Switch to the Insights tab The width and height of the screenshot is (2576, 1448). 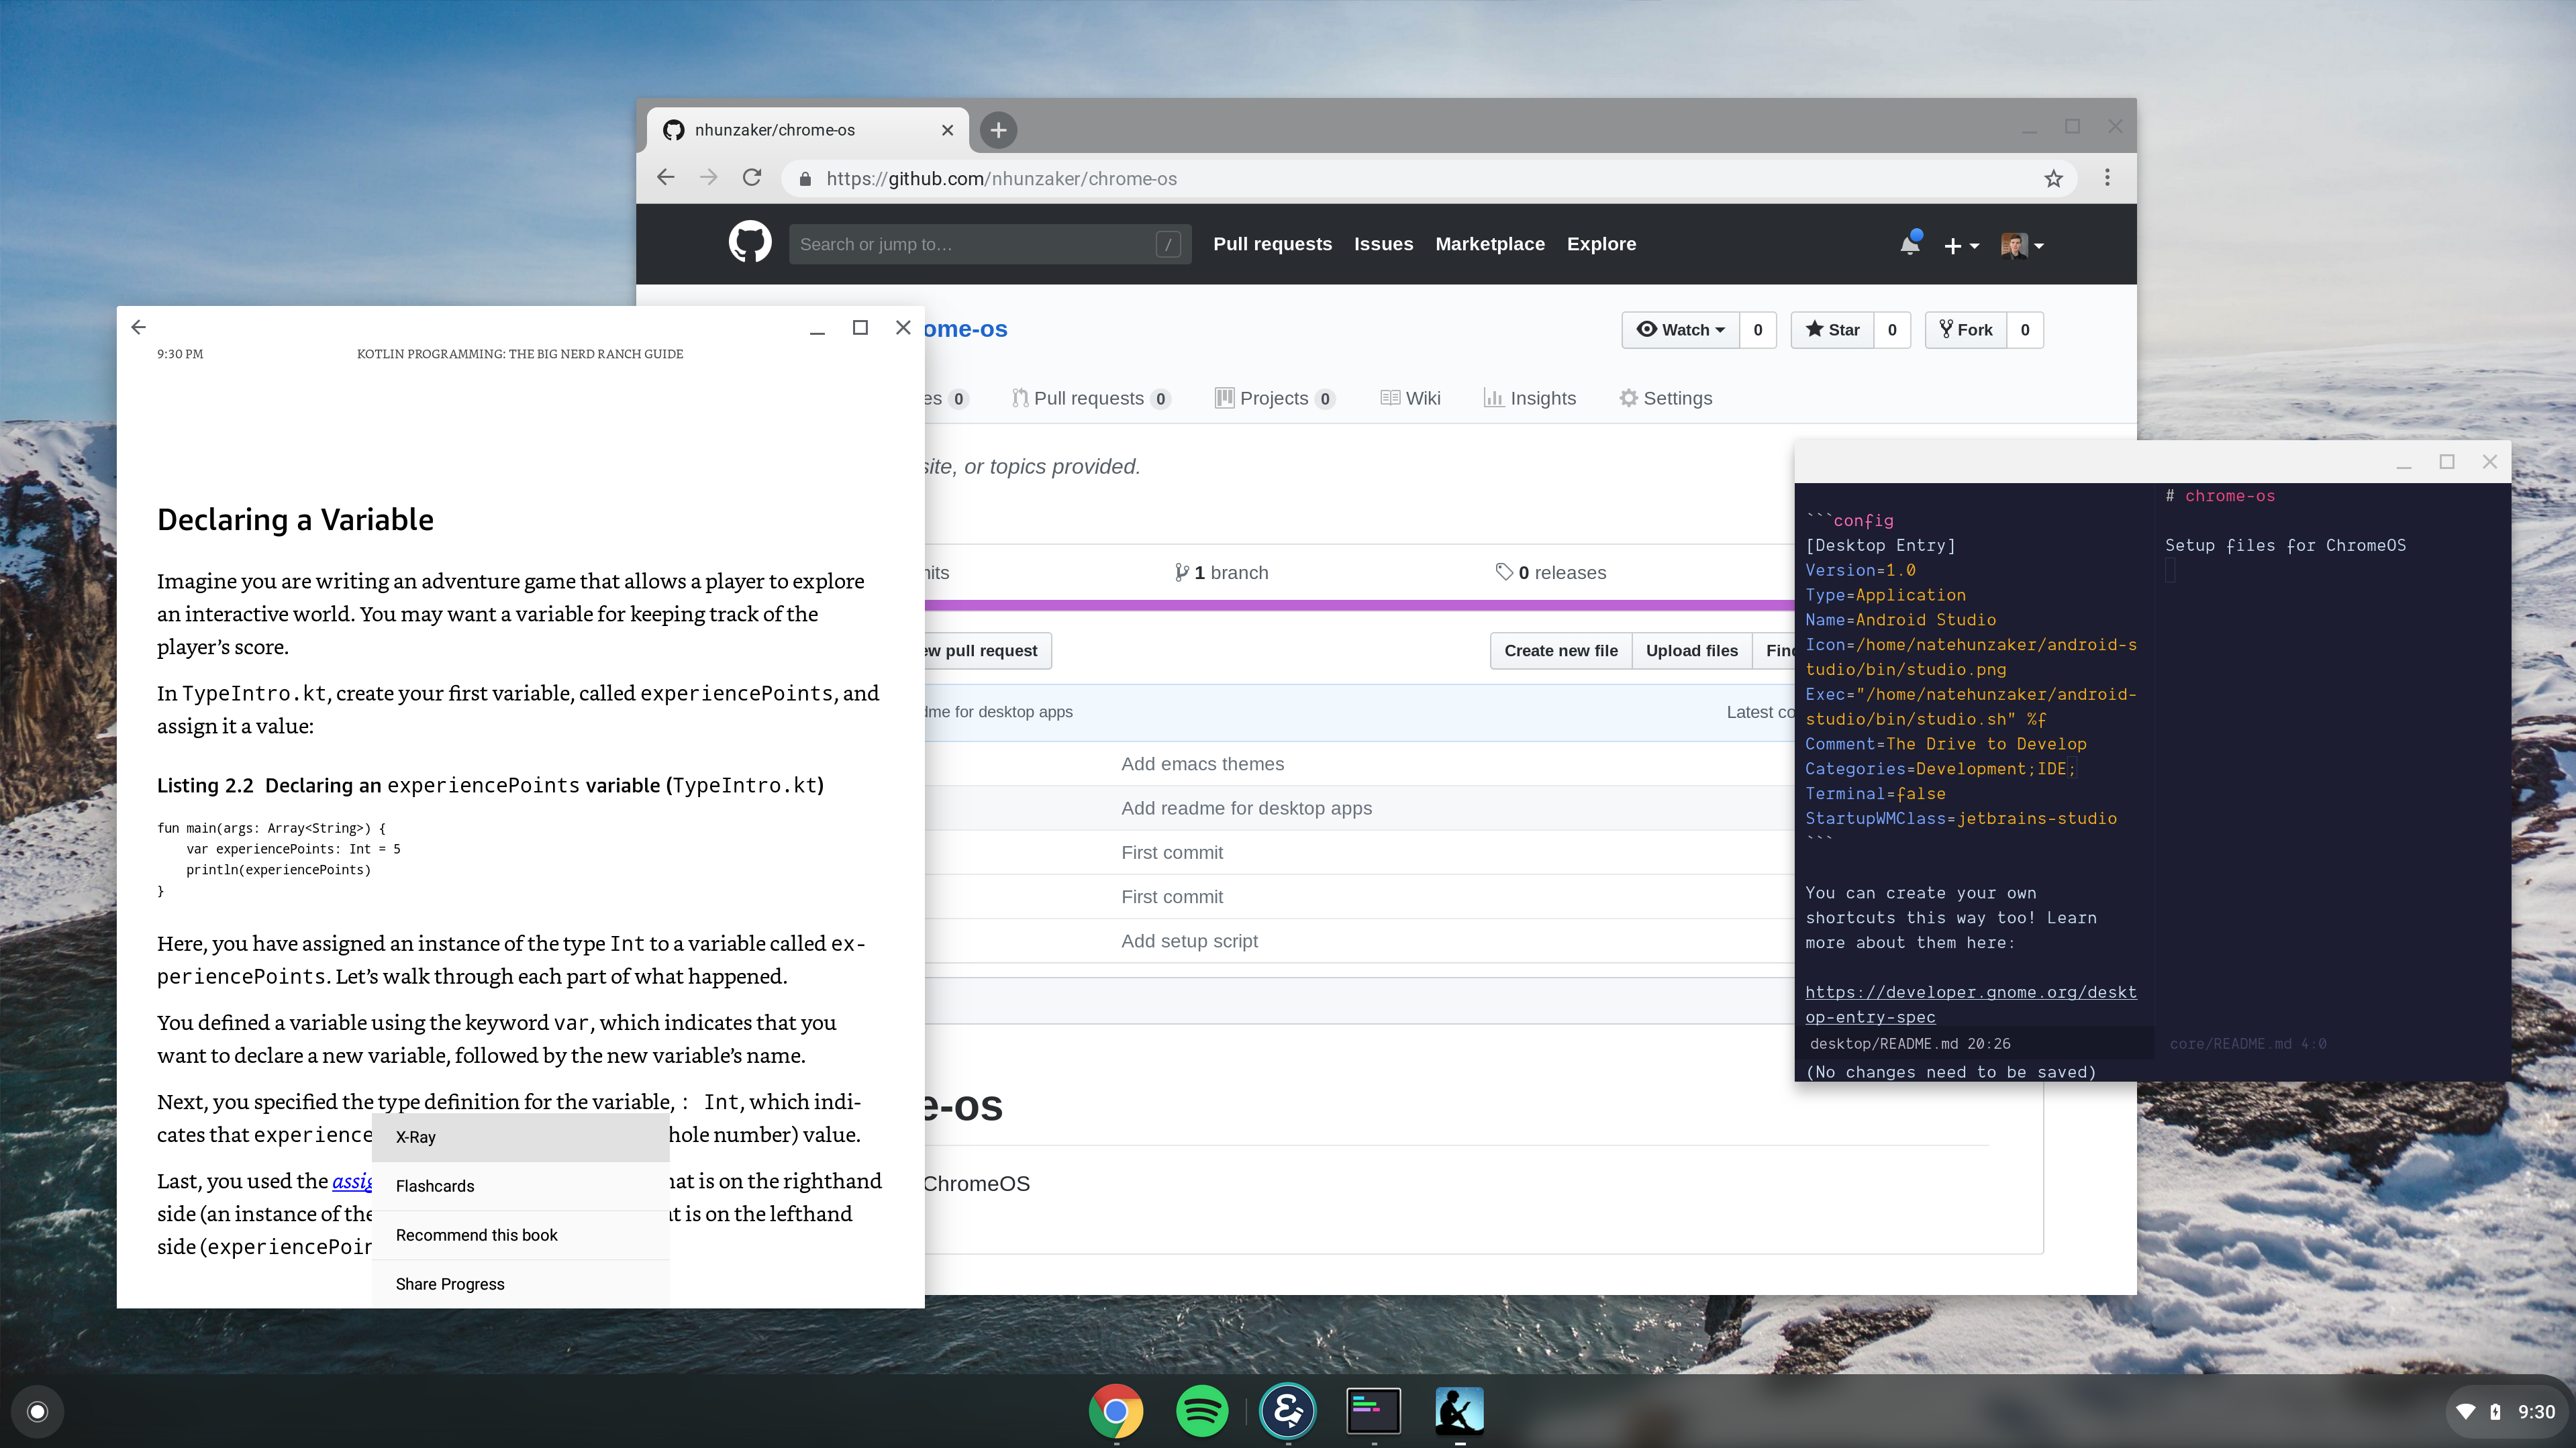point(1530,398)
